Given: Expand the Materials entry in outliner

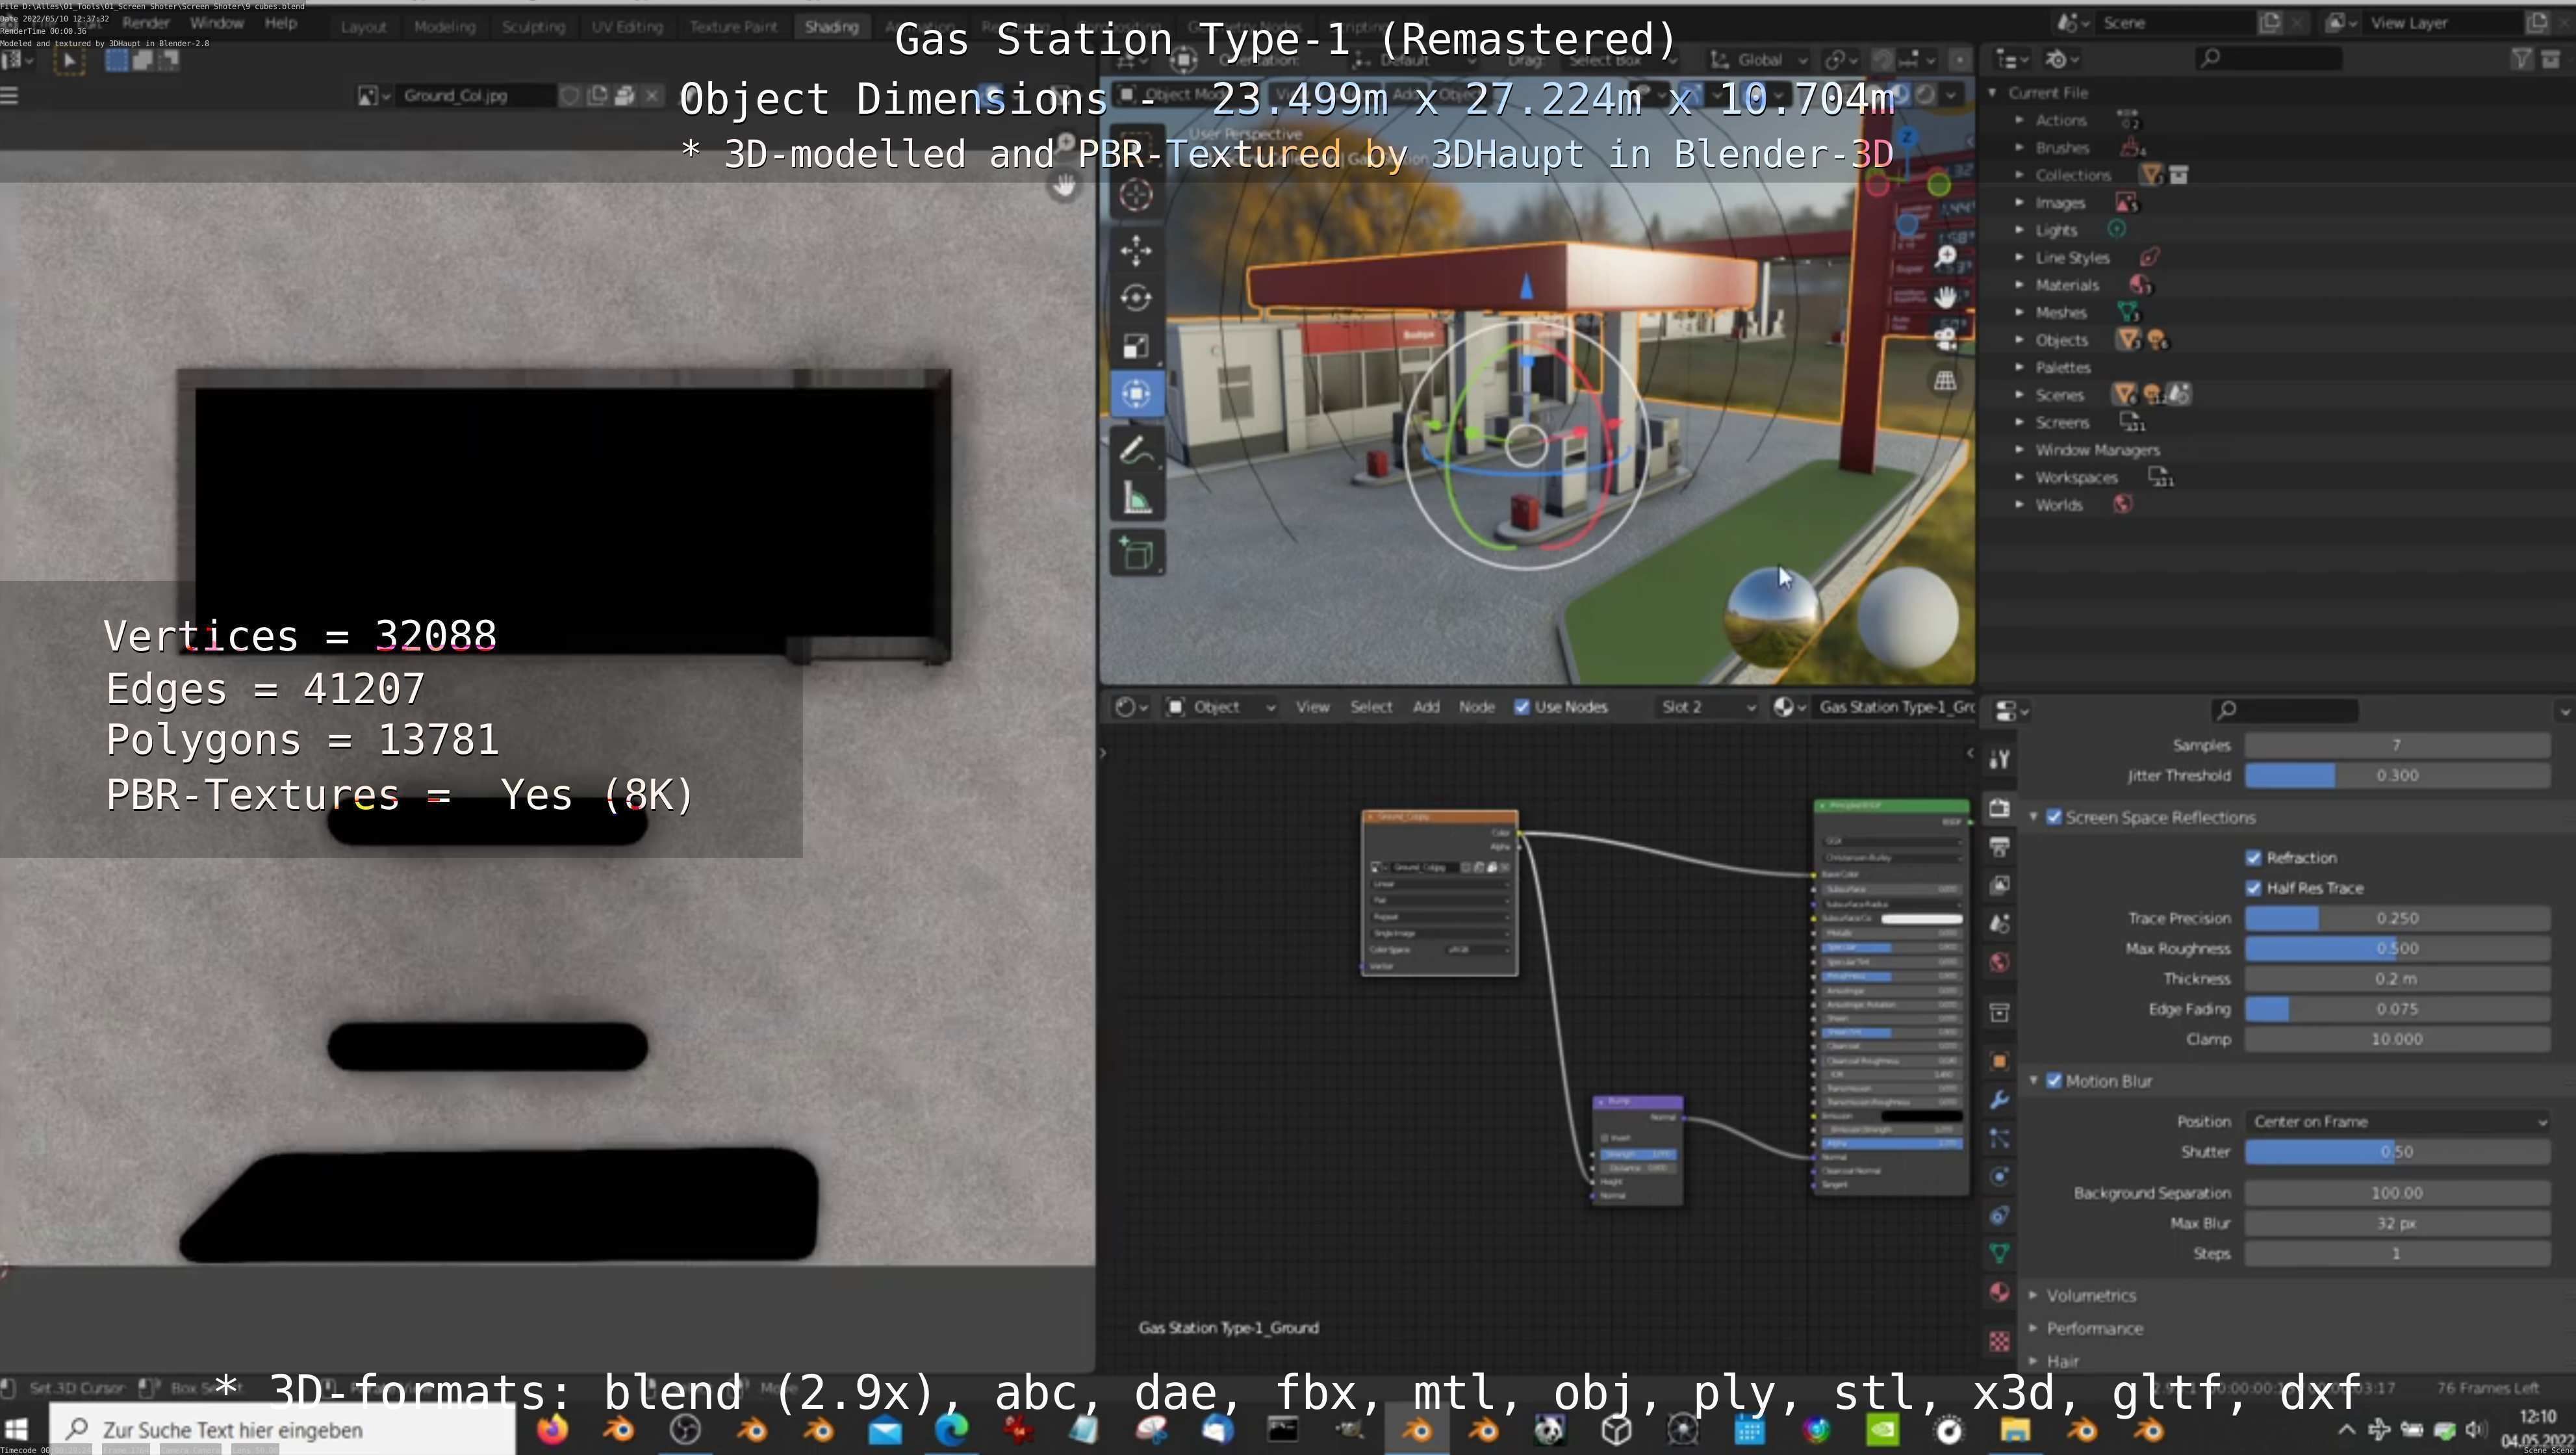Looking at the screenshot, I should (x=2019, y=285).
